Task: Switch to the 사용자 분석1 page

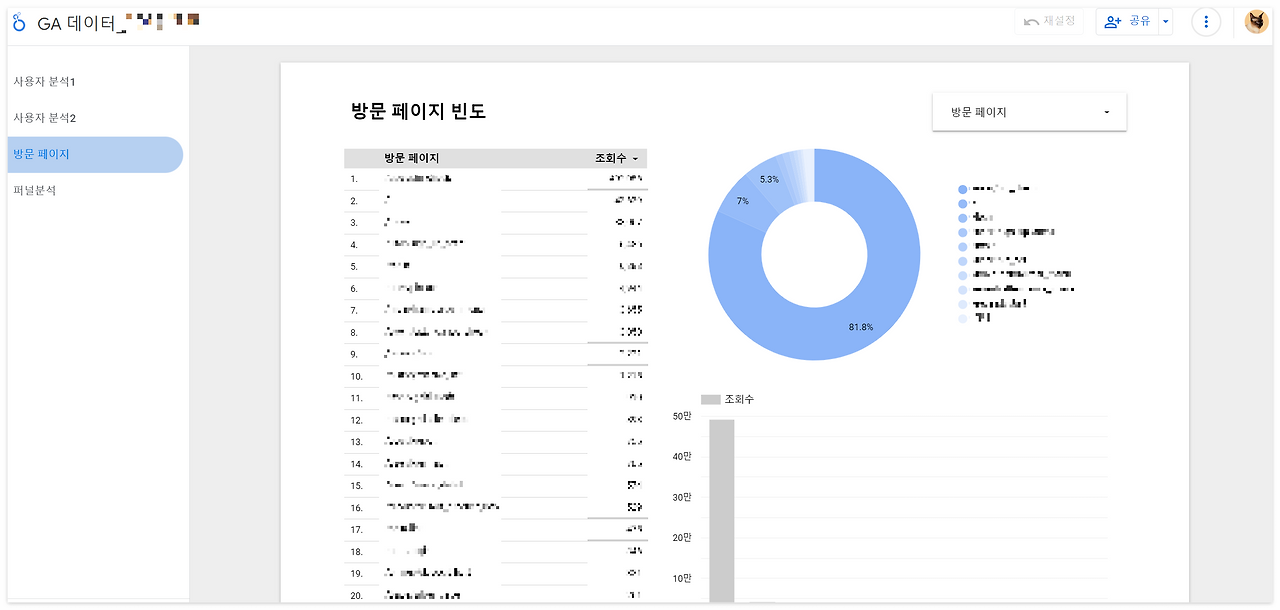Action: (x=43, y=81)
